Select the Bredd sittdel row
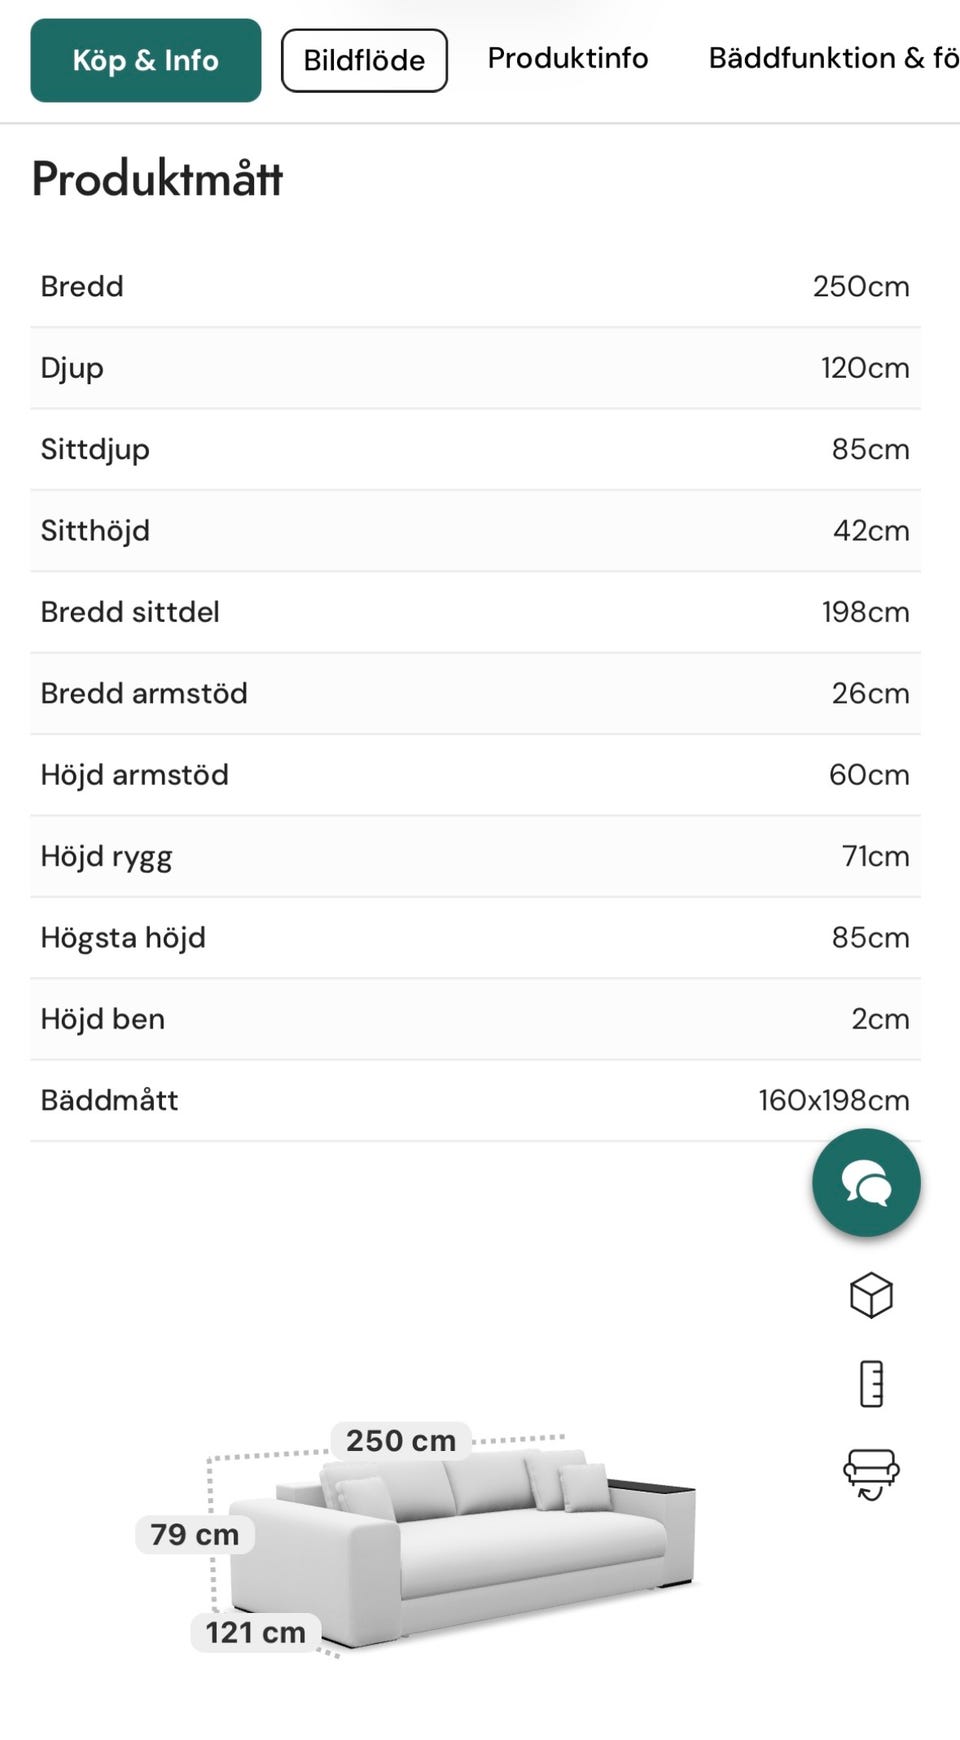Screen dimensions: 960x1740 (x=475, y=612)
